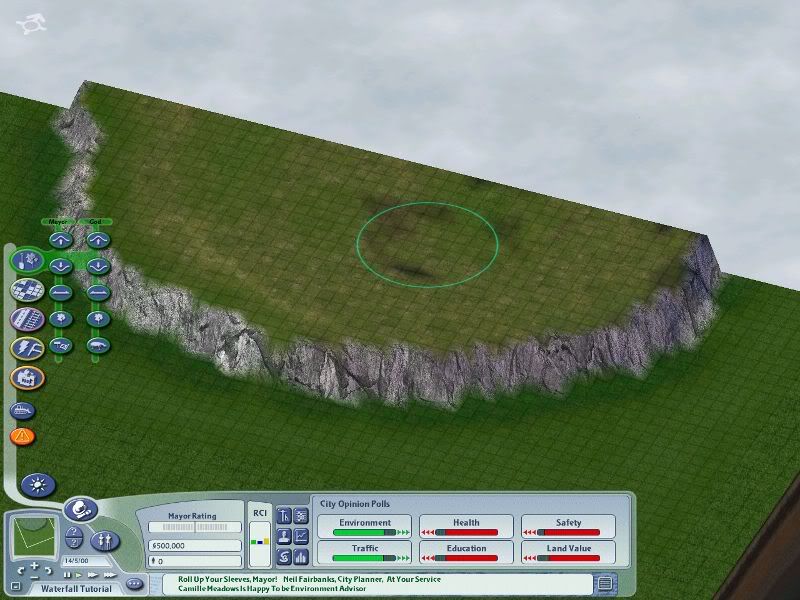This screenshot has width=800, height=600.
Task: Set simulation to normal play speed
Action: coord(79,575)
